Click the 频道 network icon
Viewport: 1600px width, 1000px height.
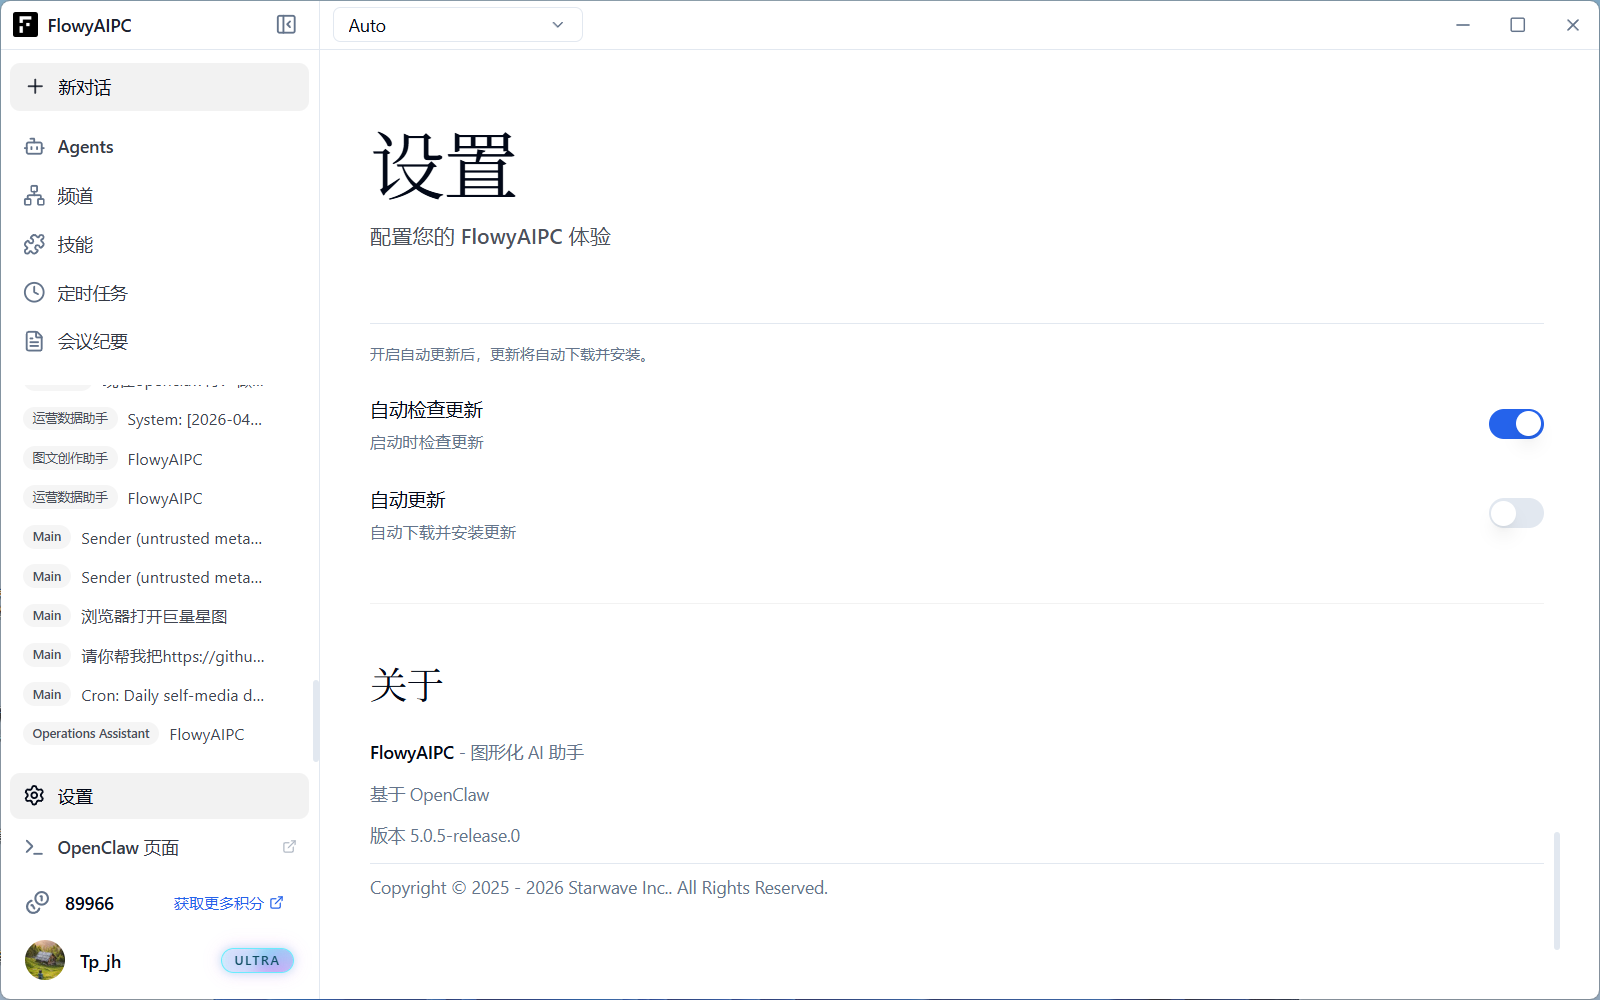[x=34, y=196]
